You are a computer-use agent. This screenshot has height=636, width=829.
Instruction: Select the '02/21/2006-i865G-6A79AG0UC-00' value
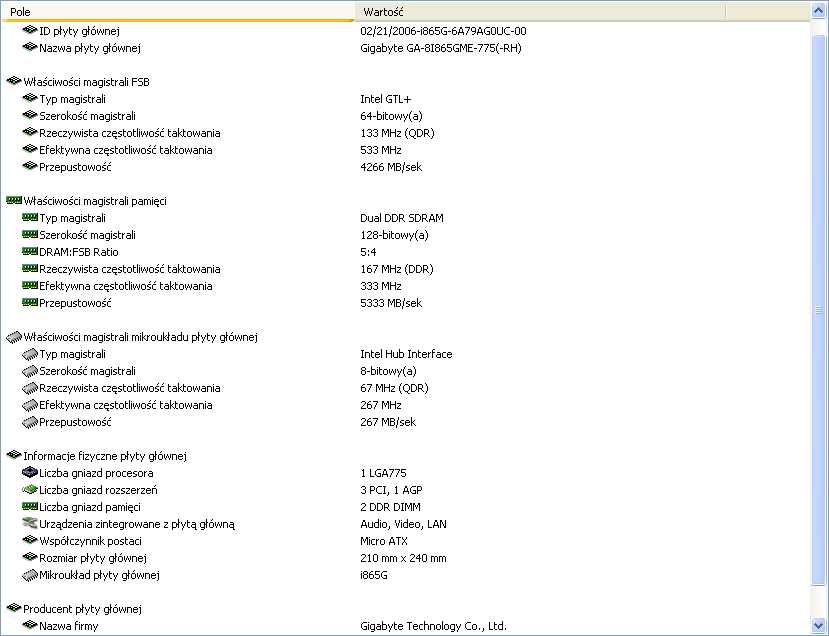point(443,31)
